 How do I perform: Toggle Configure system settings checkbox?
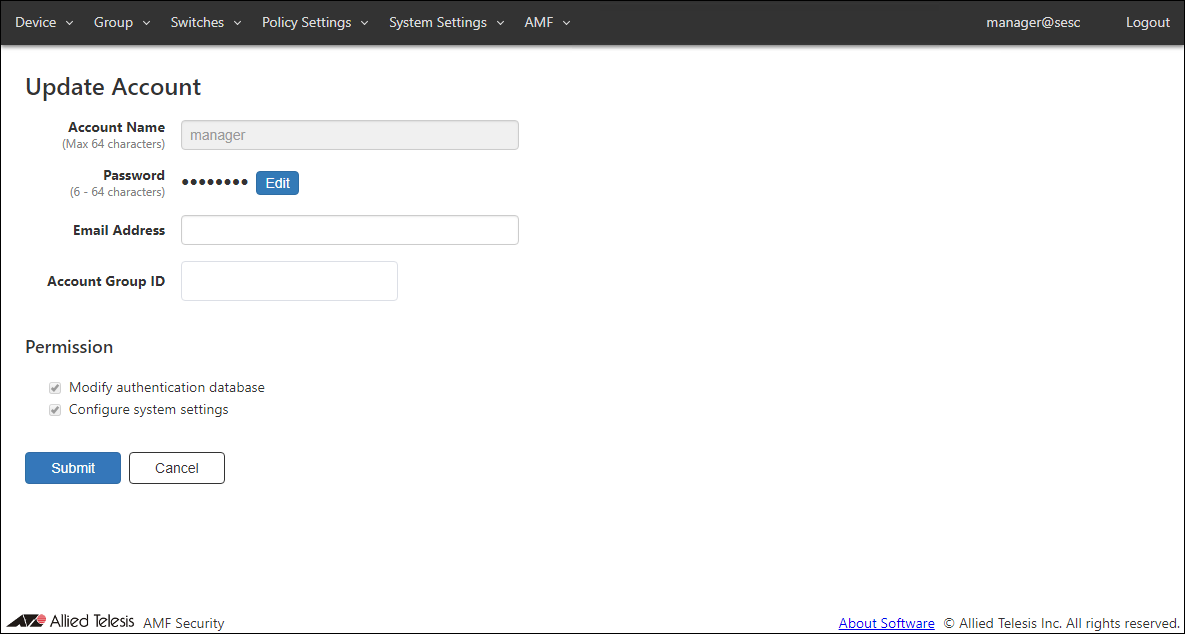coord(55,410)
